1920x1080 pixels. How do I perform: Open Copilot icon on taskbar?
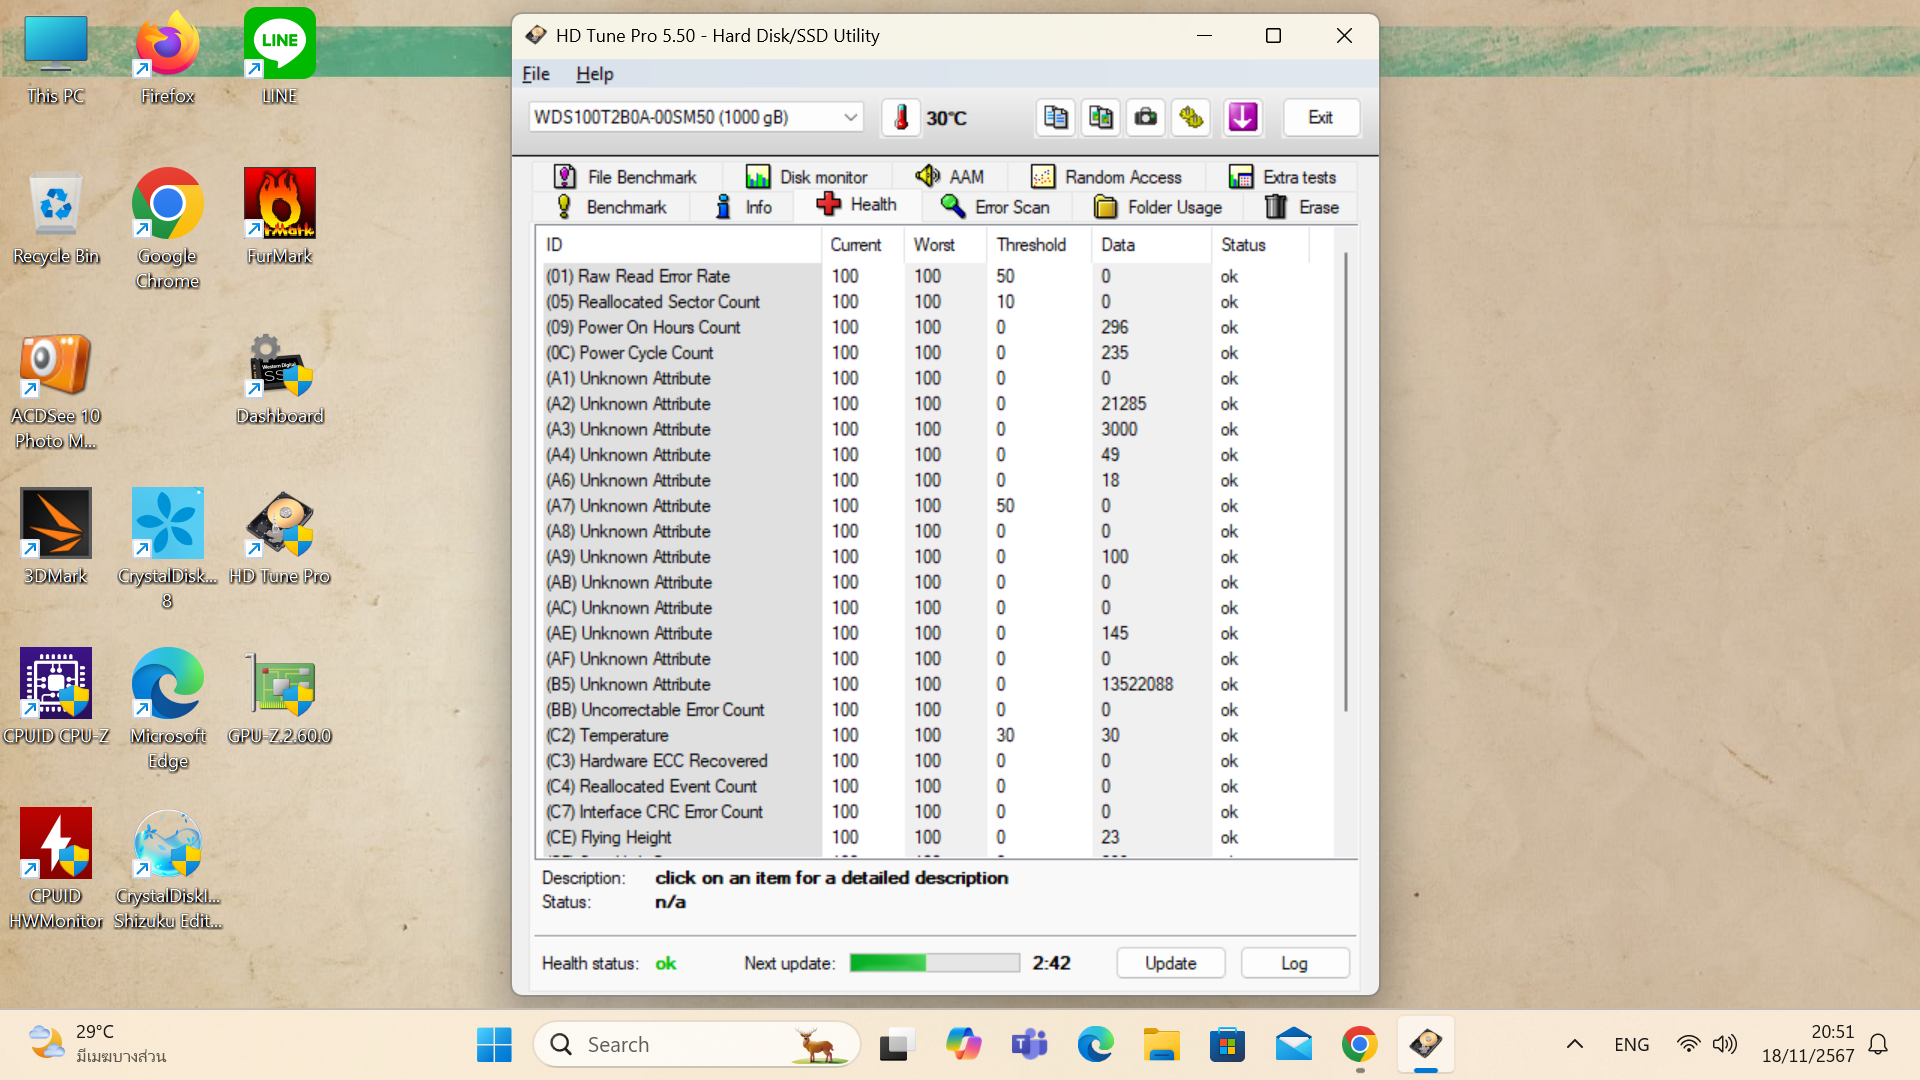pos(963,1045)
